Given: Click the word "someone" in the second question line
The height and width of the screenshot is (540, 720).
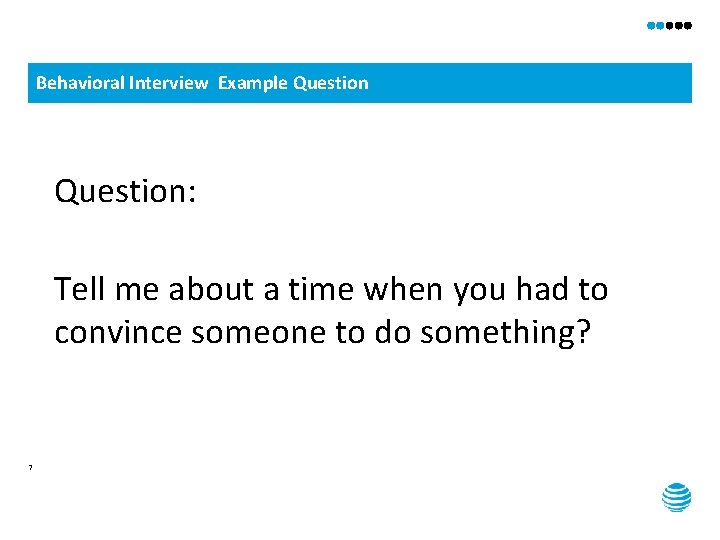Looking at the screenshot, I should (259, 332).
